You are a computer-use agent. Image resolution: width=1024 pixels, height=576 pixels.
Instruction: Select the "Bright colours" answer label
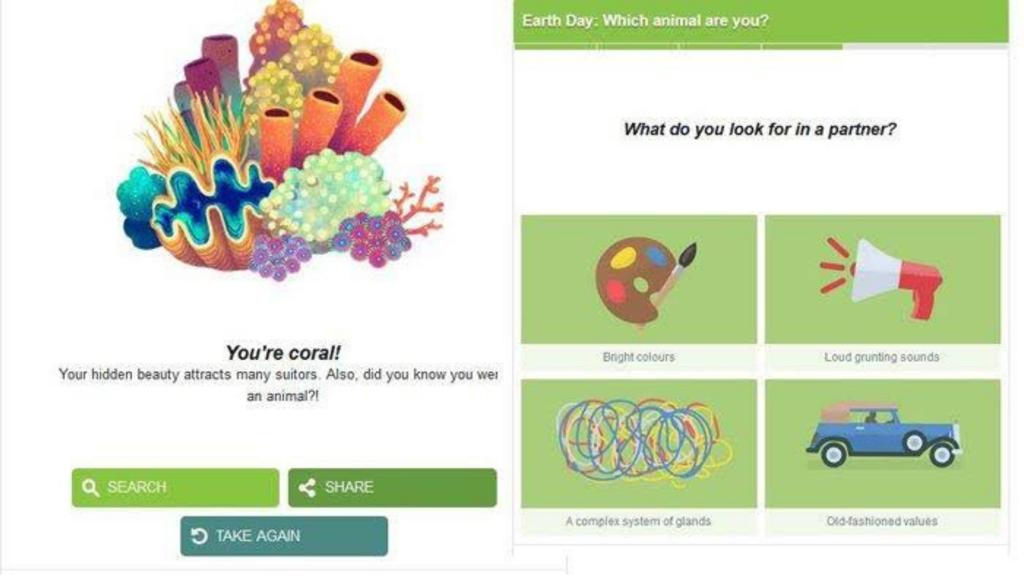639,357
